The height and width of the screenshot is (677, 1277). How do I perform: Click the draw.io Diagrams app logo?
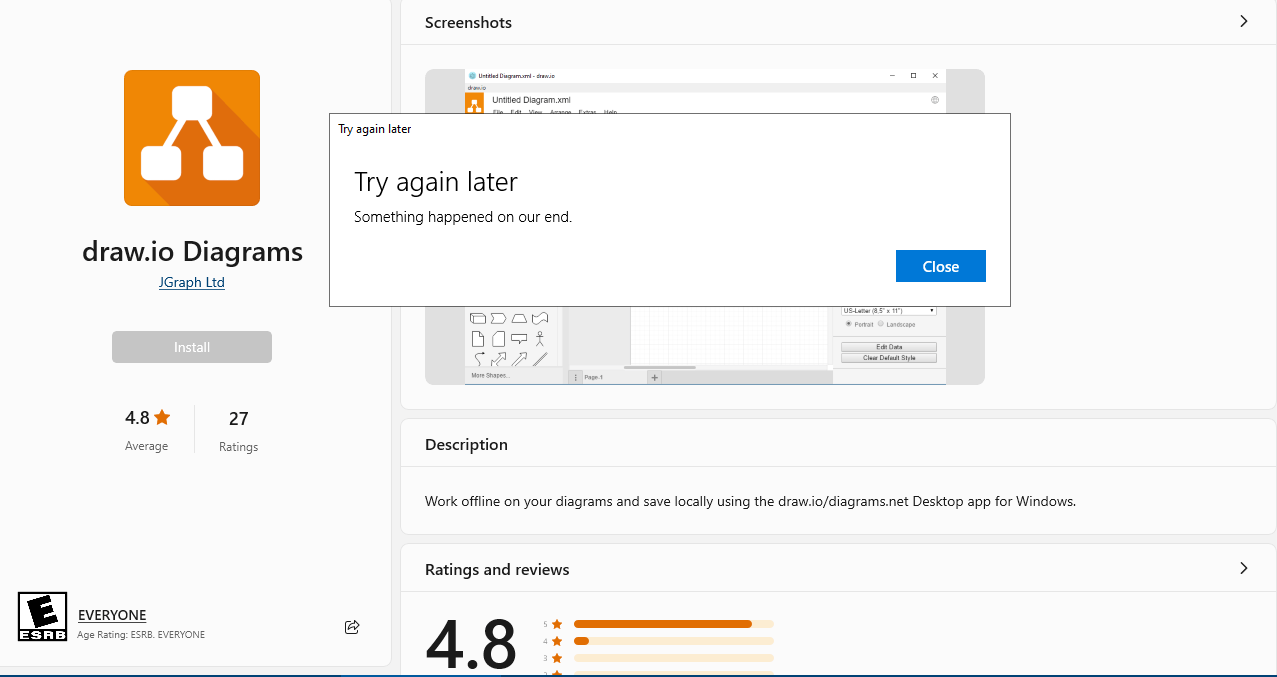pyautogui.click(x=192, y=138)
